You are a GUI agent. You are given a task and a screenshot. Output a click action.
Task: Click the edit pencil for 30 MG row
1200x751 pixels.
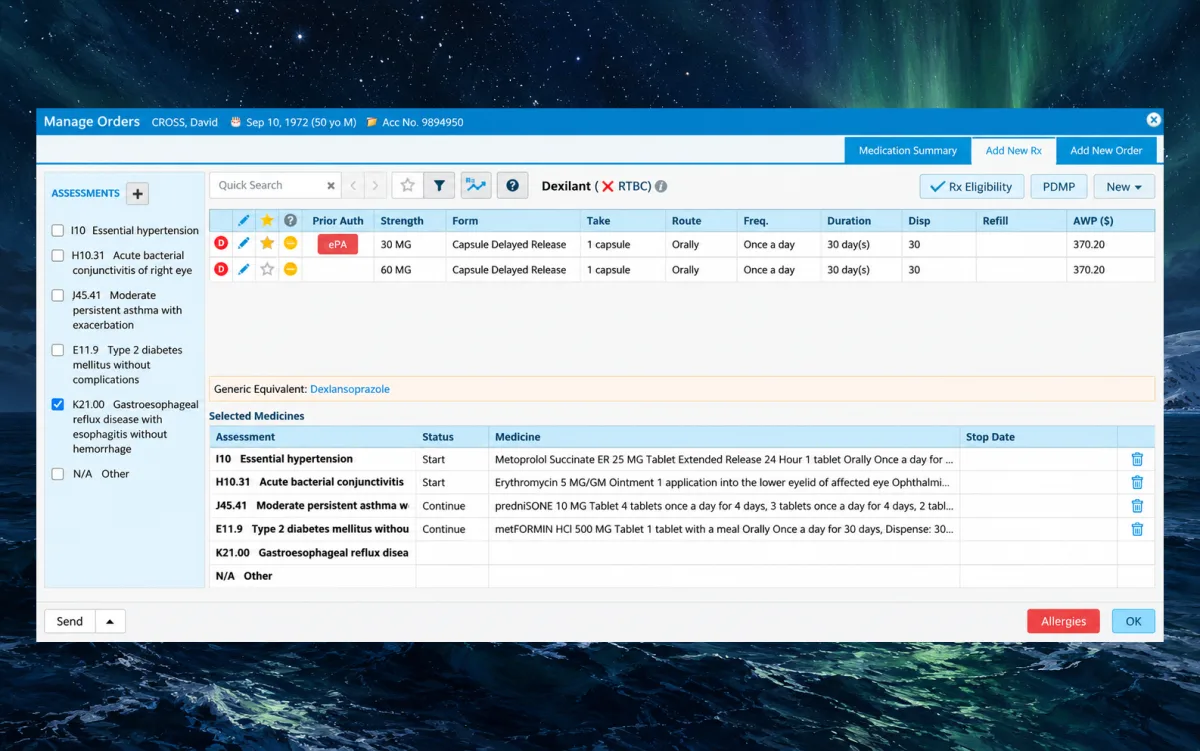pos(244,244)
